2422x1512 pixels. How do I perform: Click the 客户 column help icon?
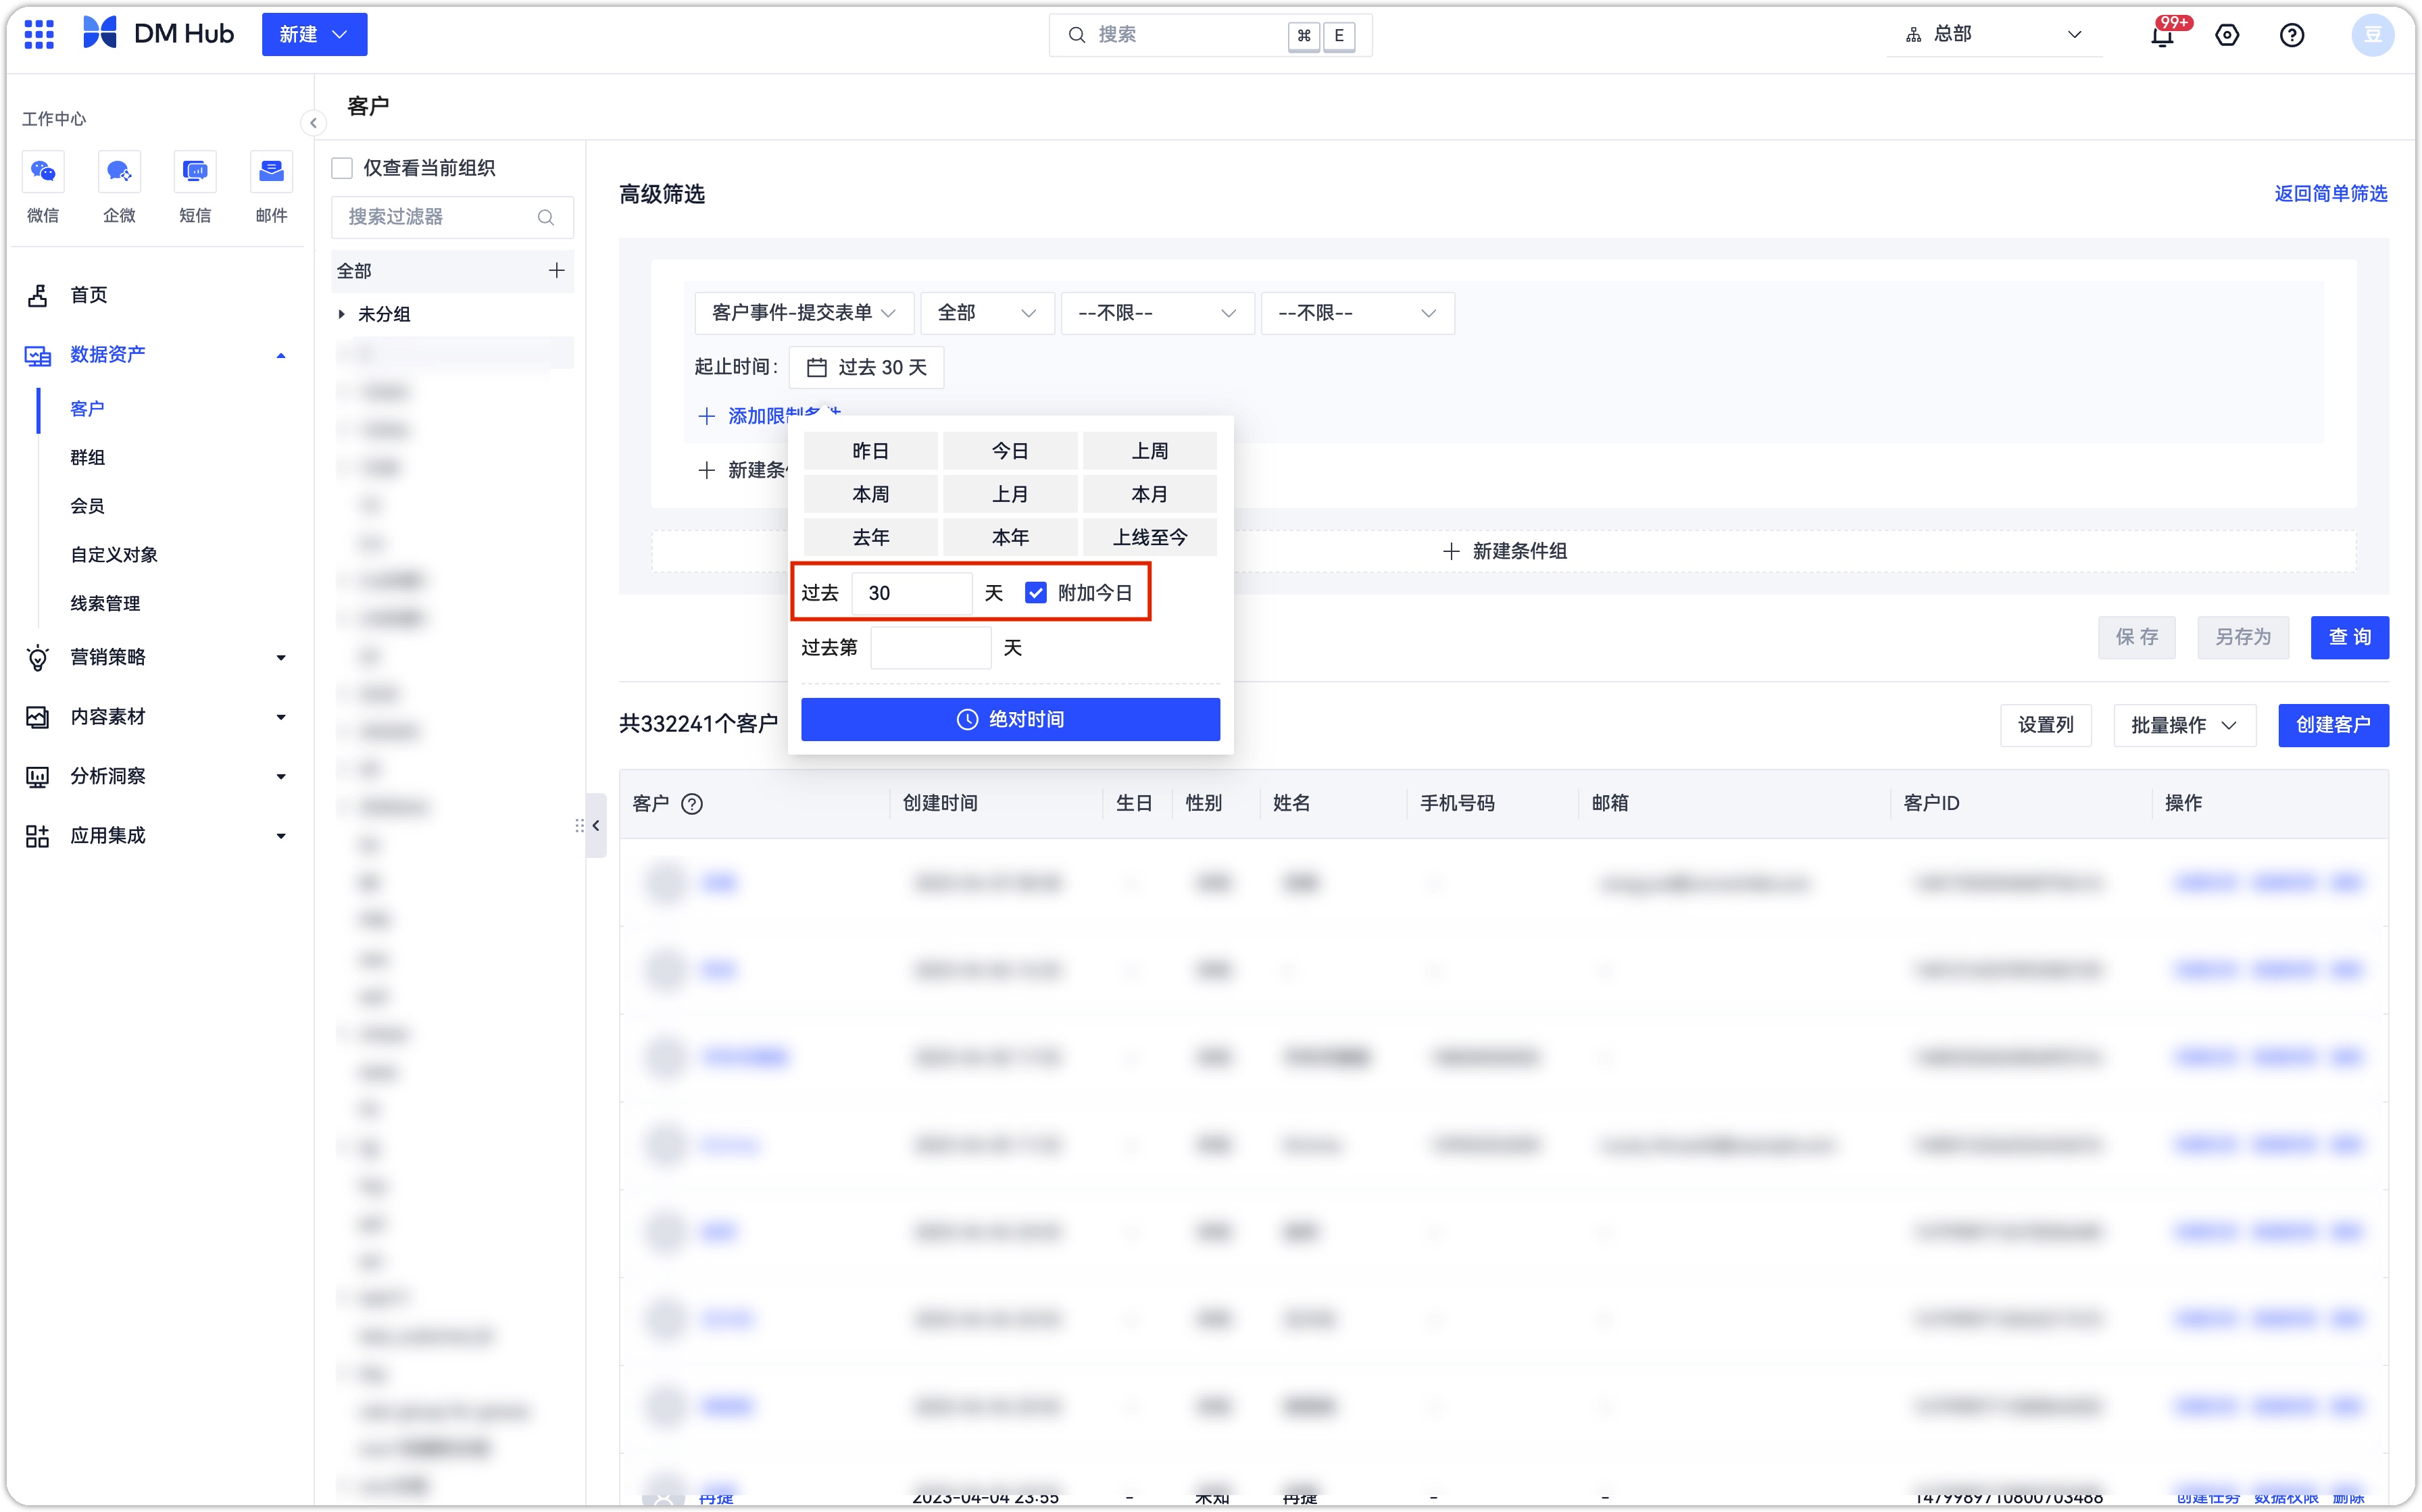[692, 804]
